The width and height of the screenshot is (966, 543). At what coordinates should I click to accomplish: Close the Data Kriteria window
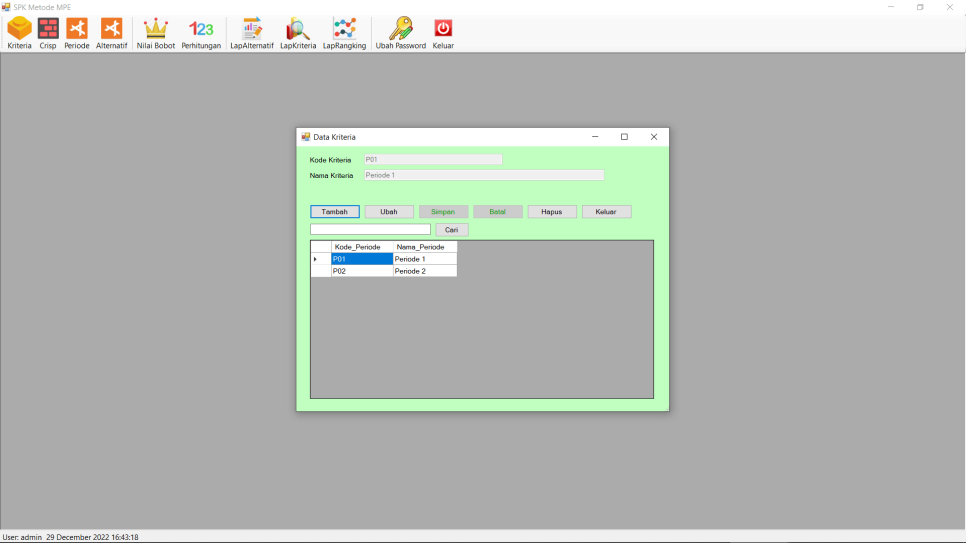point(654,137)
